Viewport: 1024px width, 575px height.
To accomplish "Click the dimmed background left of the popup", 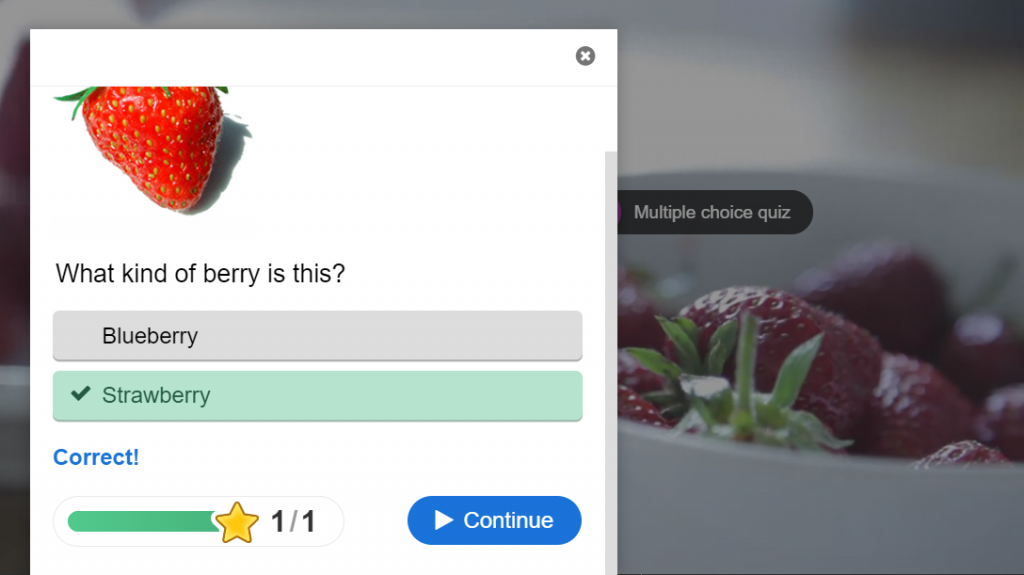I will [14, 301].
